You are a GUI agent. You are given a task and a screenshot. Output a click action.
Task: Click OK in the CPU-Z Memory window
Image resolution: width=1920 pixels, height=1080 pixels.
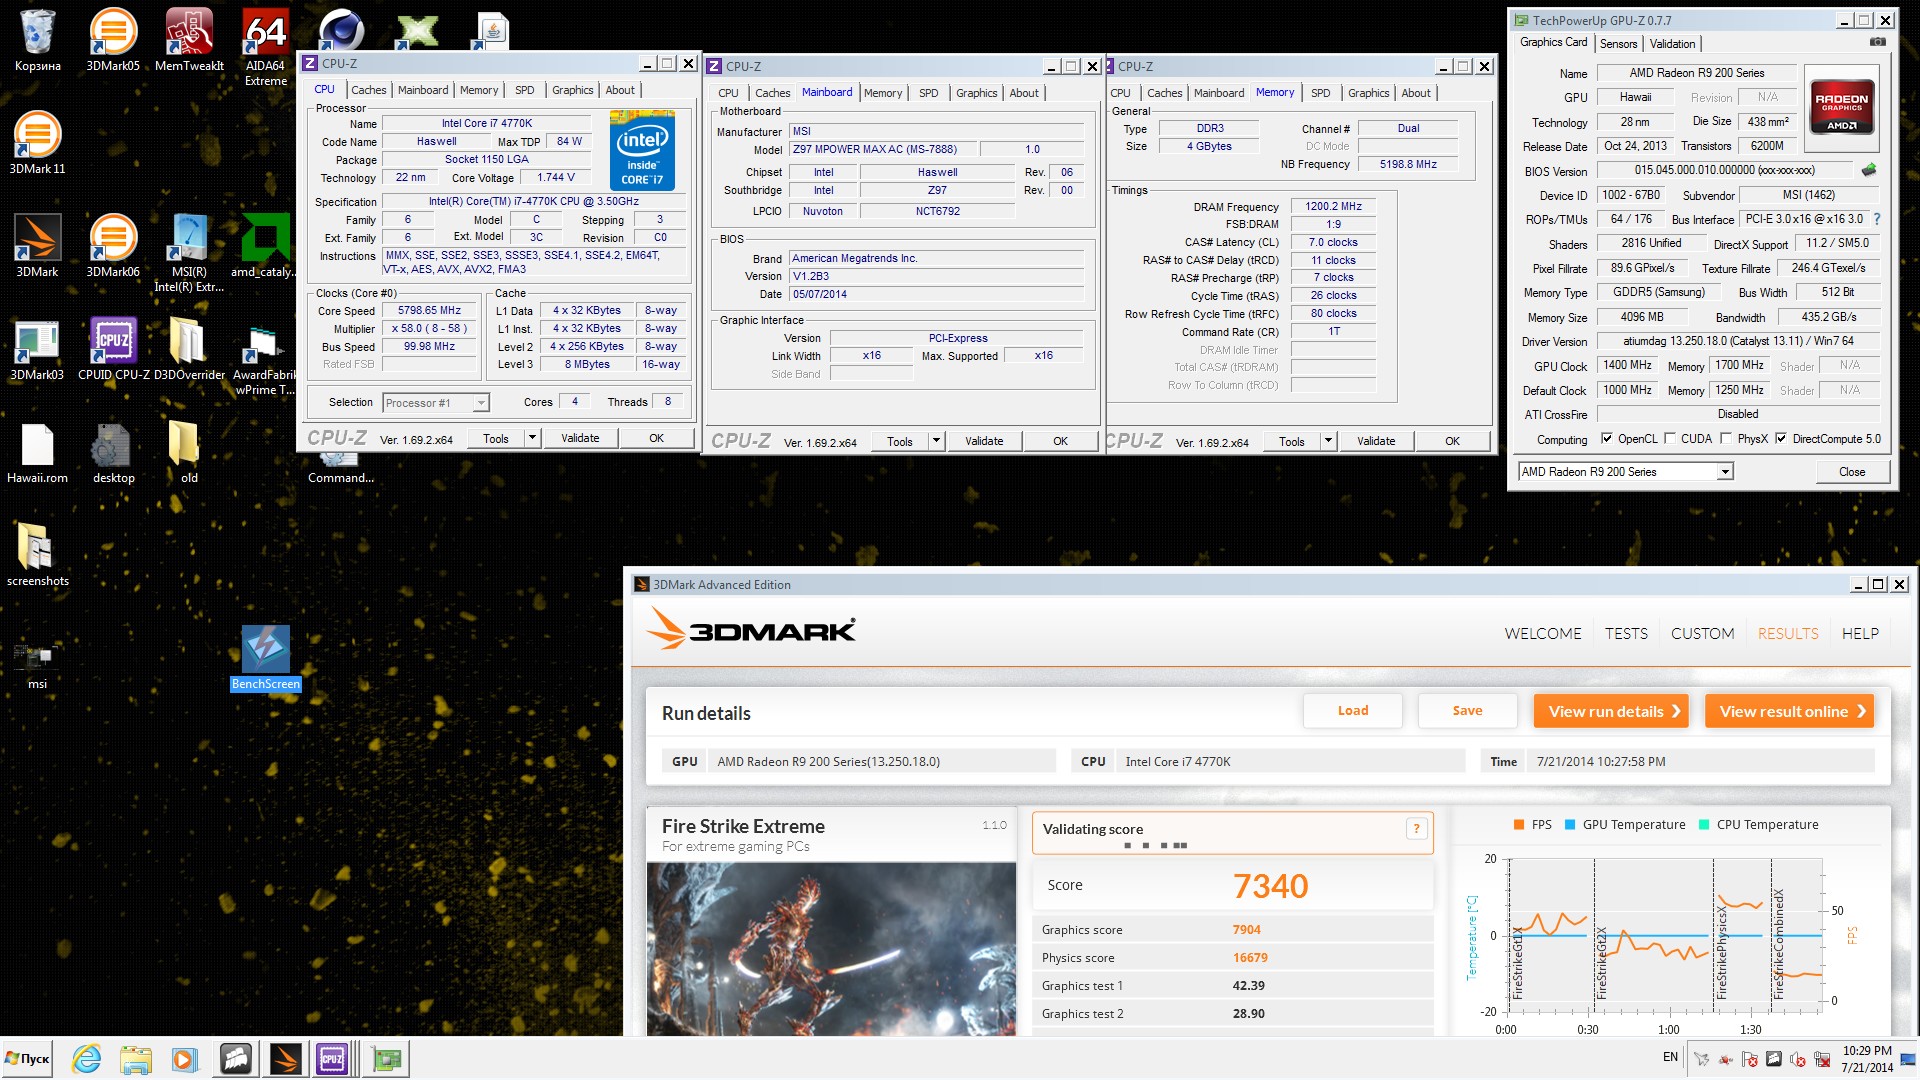1452,441
